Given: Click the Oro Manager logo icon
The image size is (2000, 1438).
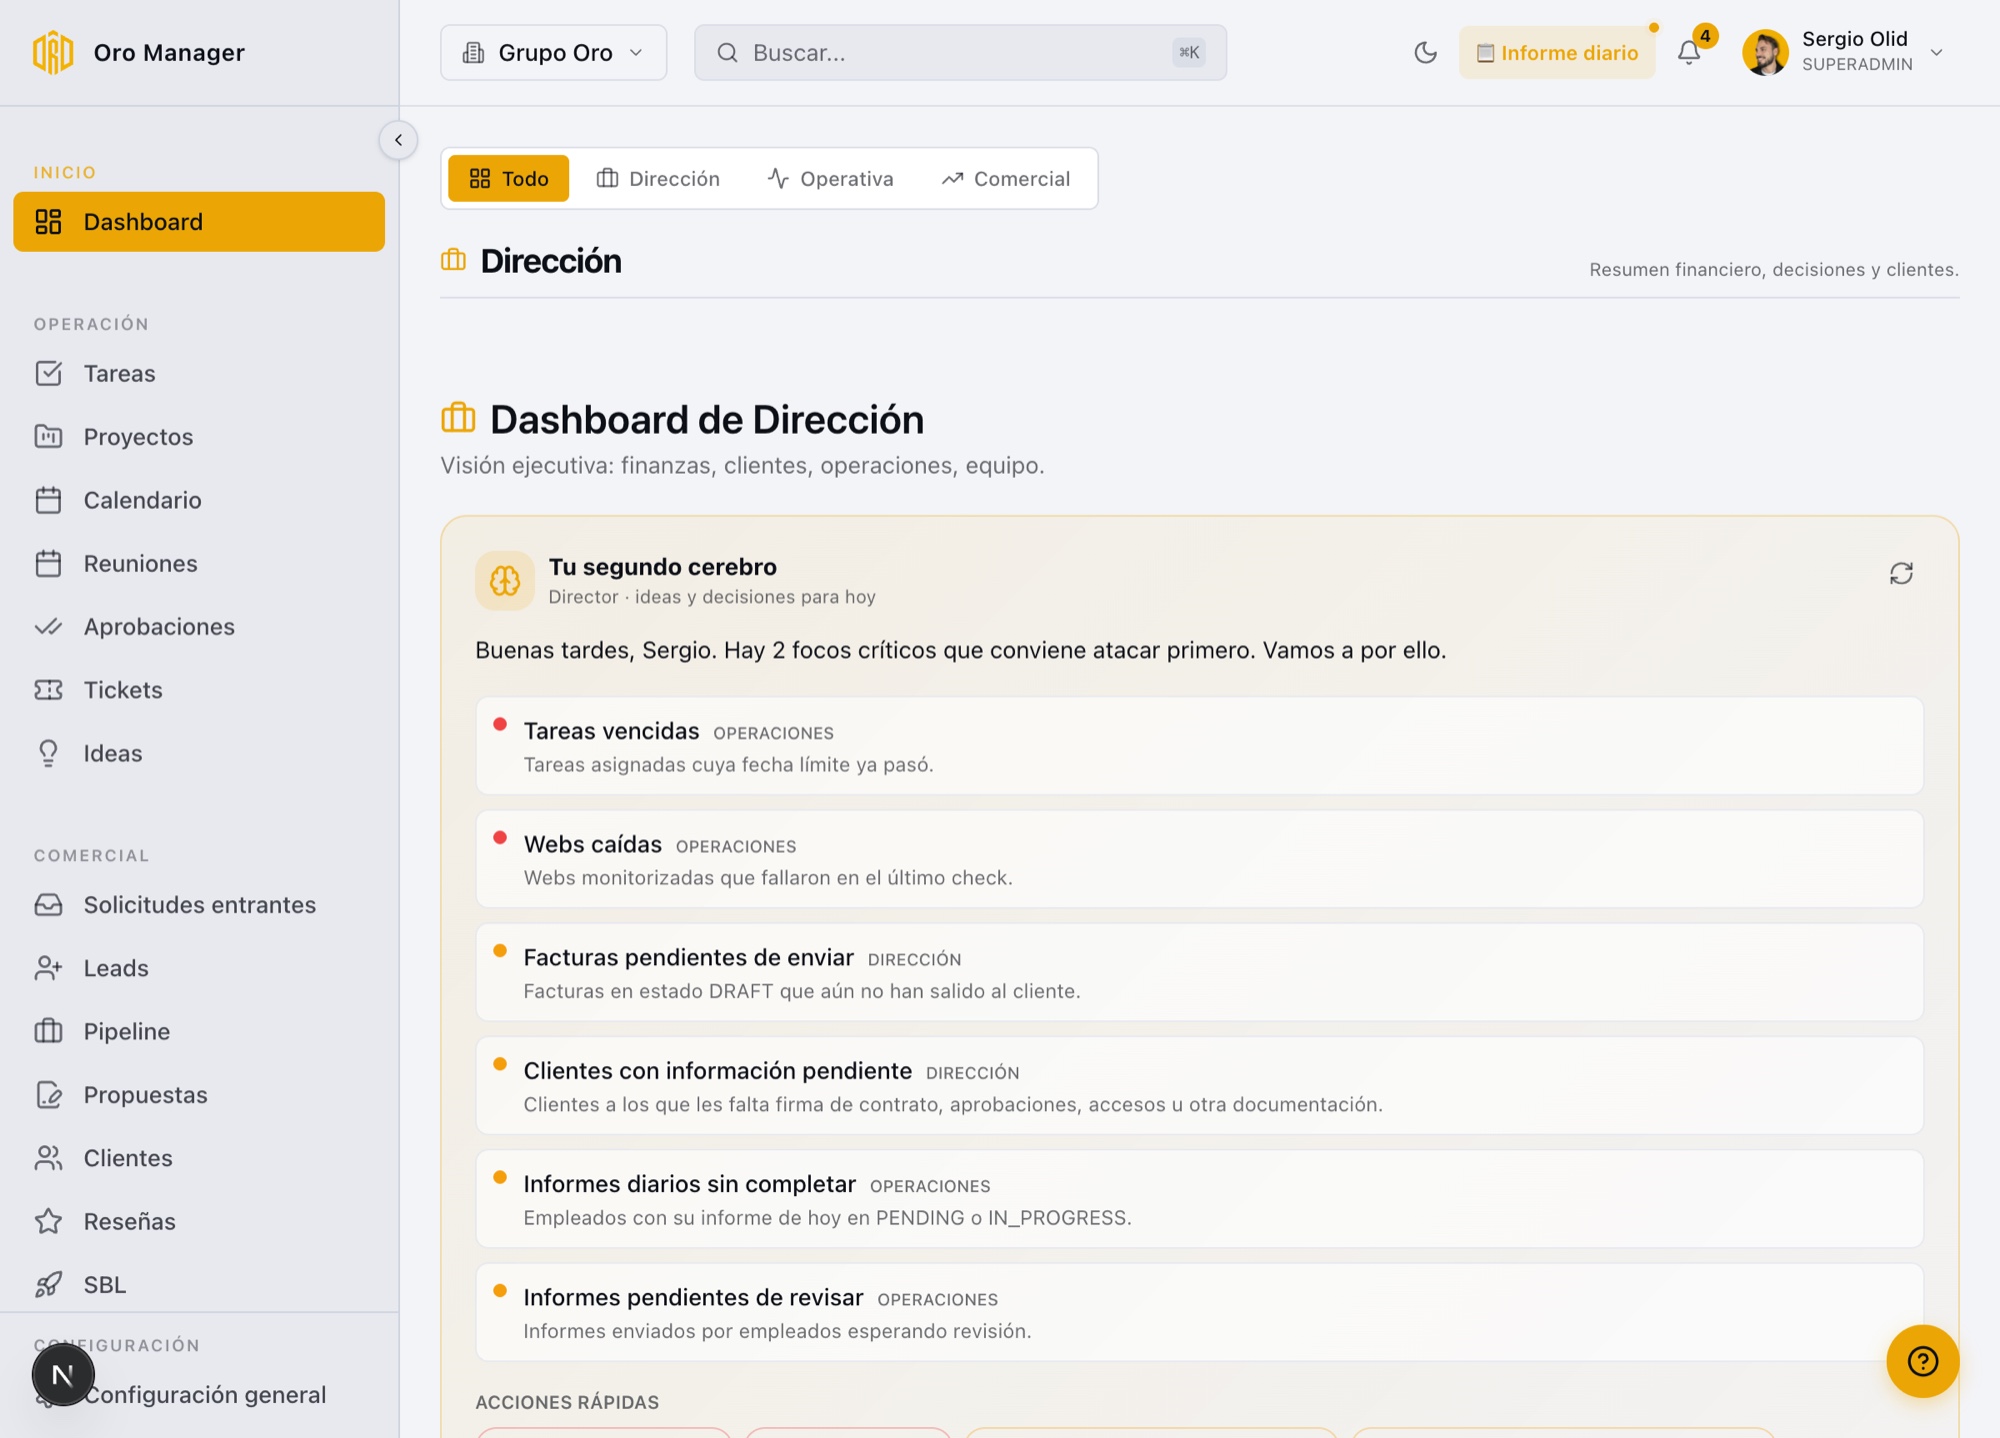Looking at the screenshot, I should (53, 52).
